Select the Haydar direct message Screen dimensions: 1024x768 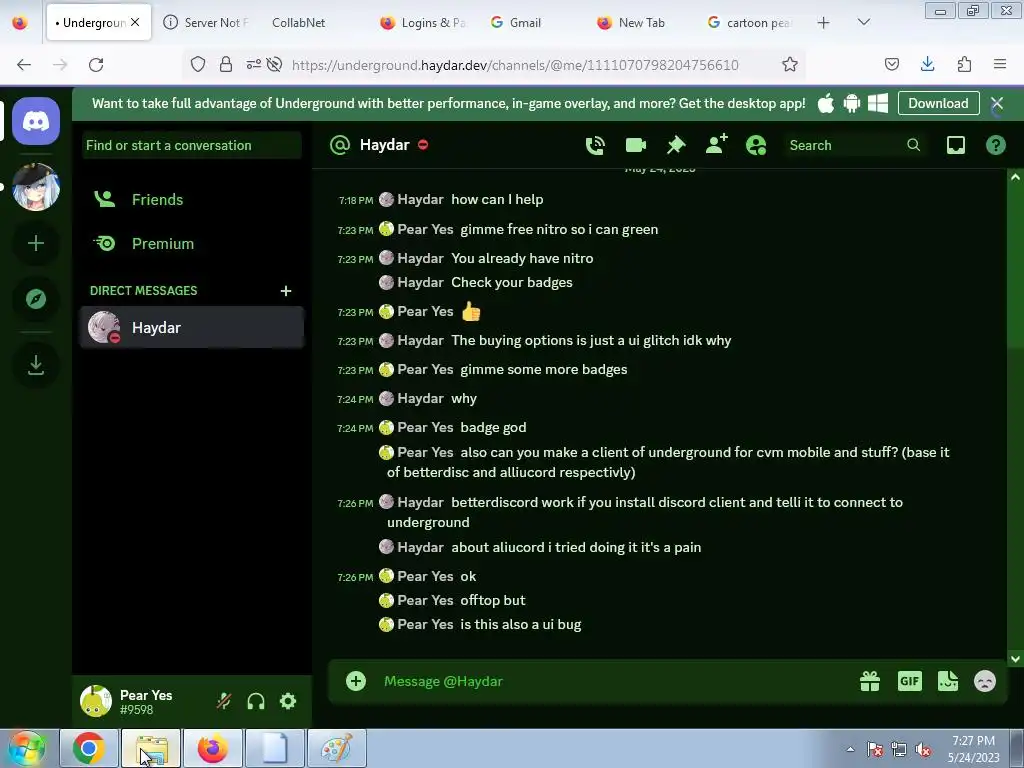[x=191, y=327]
